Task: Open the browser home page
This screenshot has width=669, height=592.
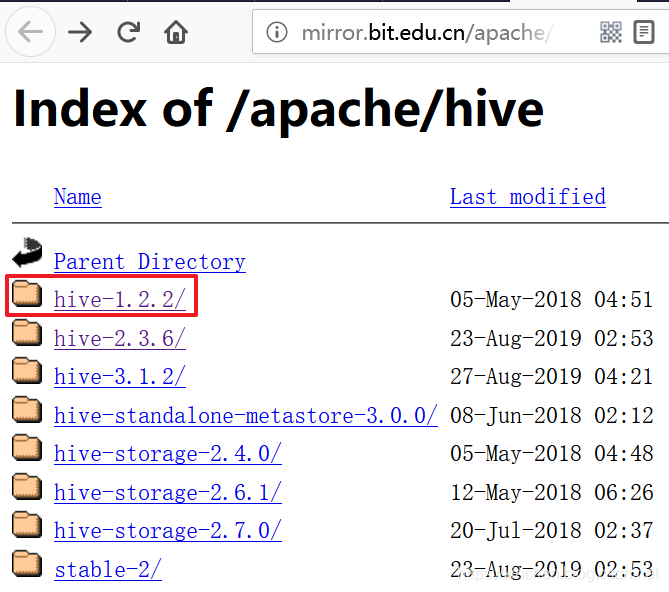Action: coord(176,32)
